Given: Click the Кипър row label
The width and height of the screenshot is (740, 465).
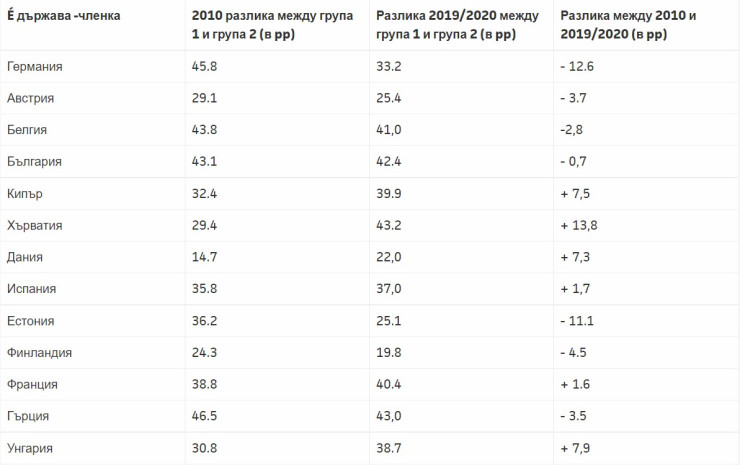Looking at the screenshot, I should [x=25, y=193].
